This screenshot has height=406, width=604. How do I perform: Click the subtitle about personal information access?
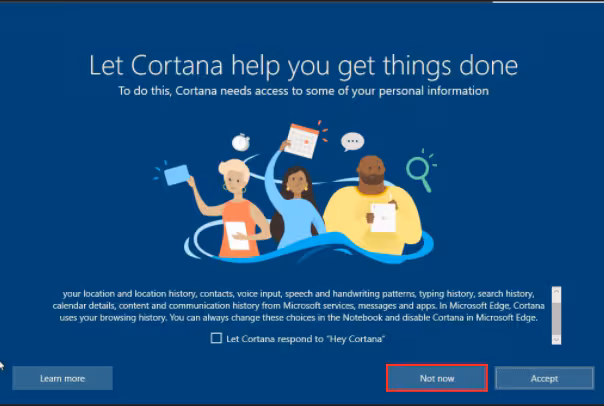point(304,91)
